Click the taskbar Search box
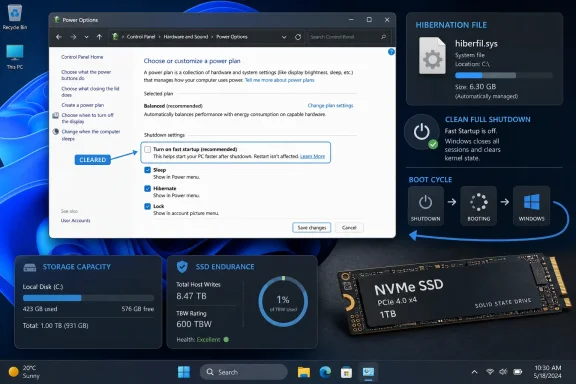The height and width of the screenshot is (384, 576). coord(244,372)
